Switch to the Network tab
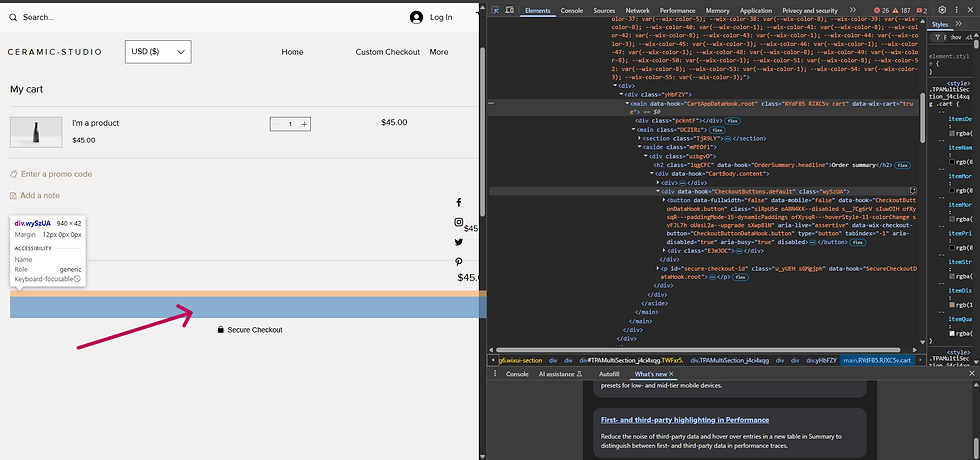Screen dimensions: 980x460 pos(638,11)
